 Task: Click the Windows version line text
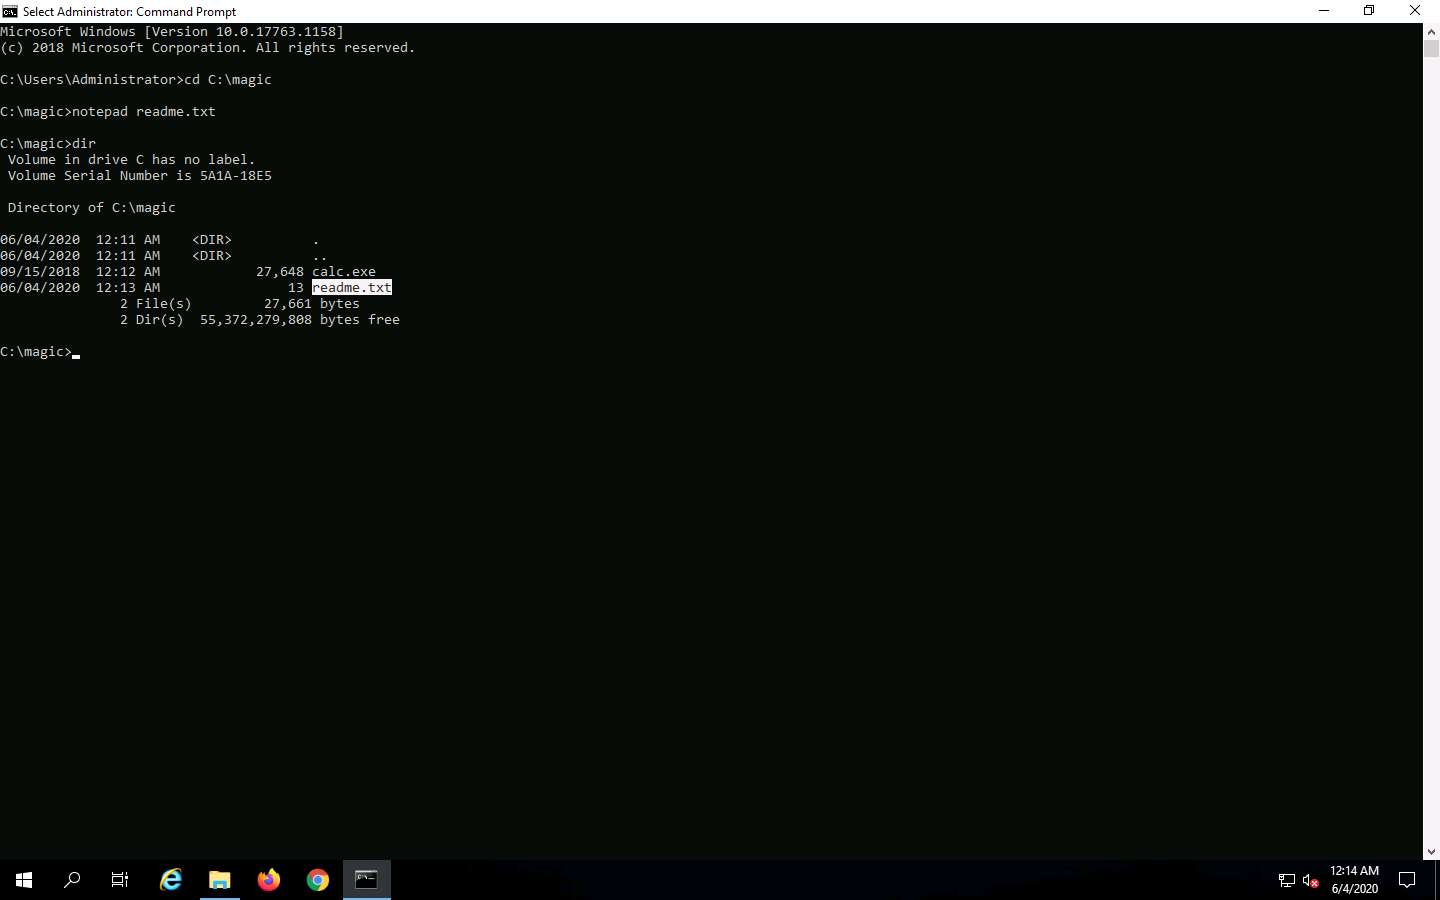[172, 31]
